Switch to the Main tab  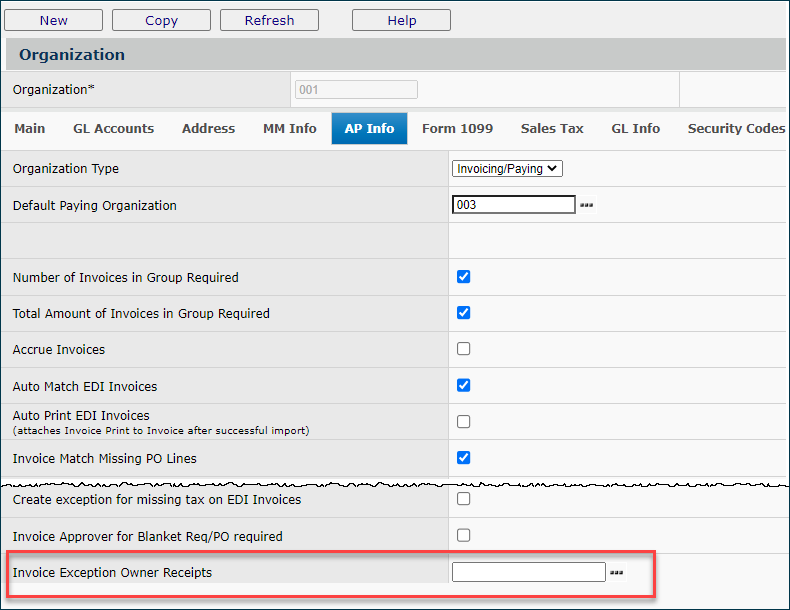coord(29,129)
